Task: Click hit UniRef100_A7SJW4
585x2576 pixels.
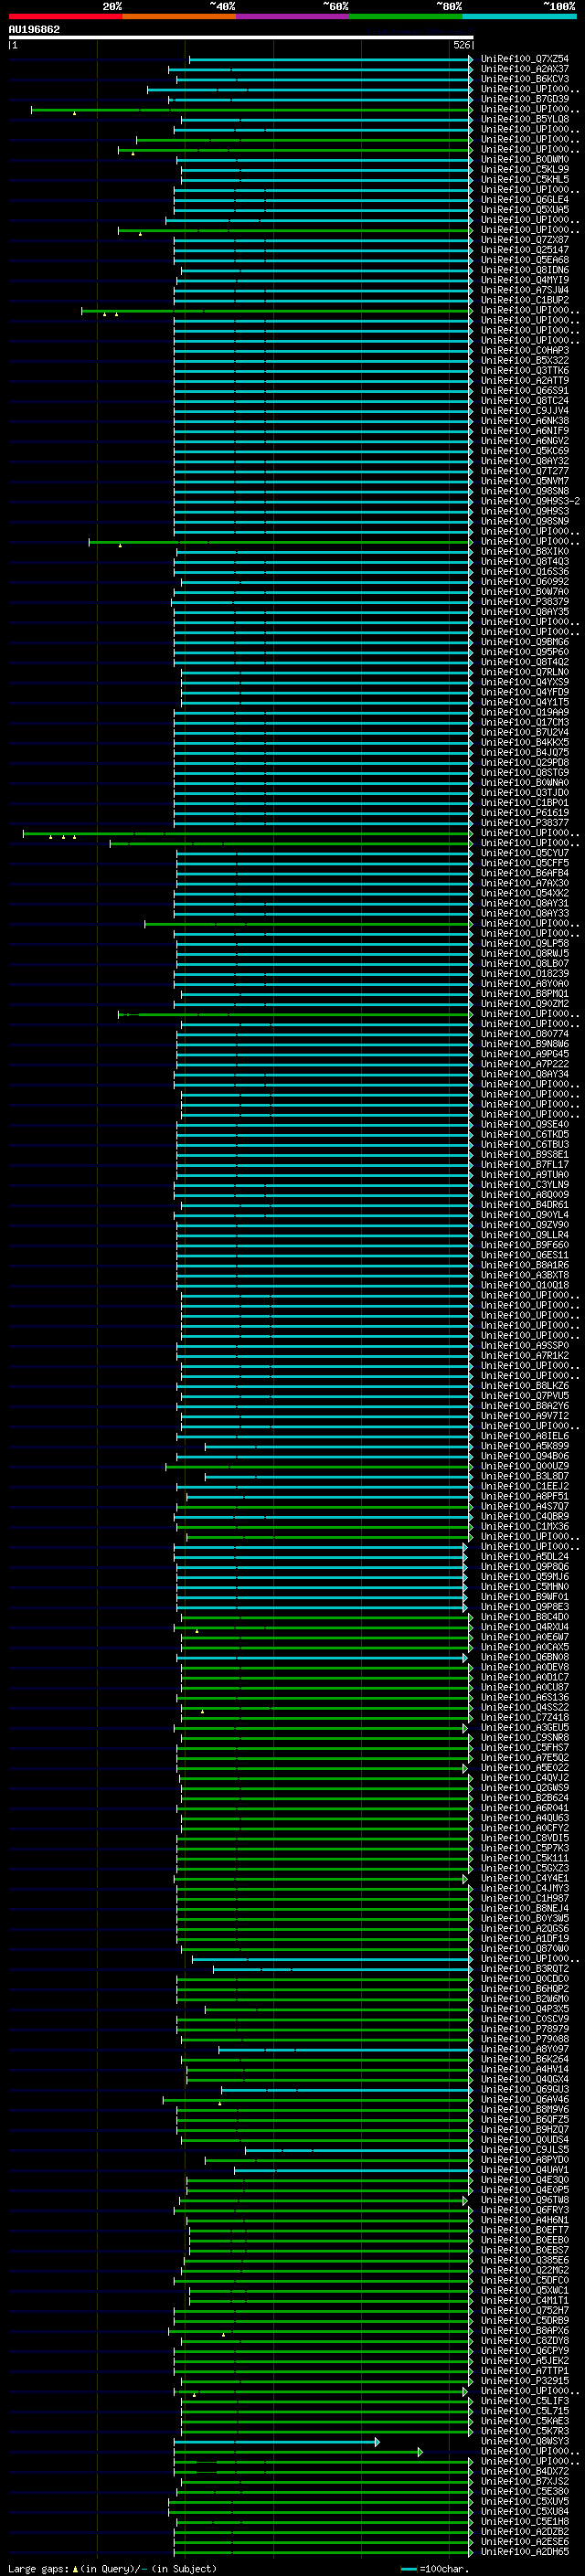Action: tap(524, 290)
